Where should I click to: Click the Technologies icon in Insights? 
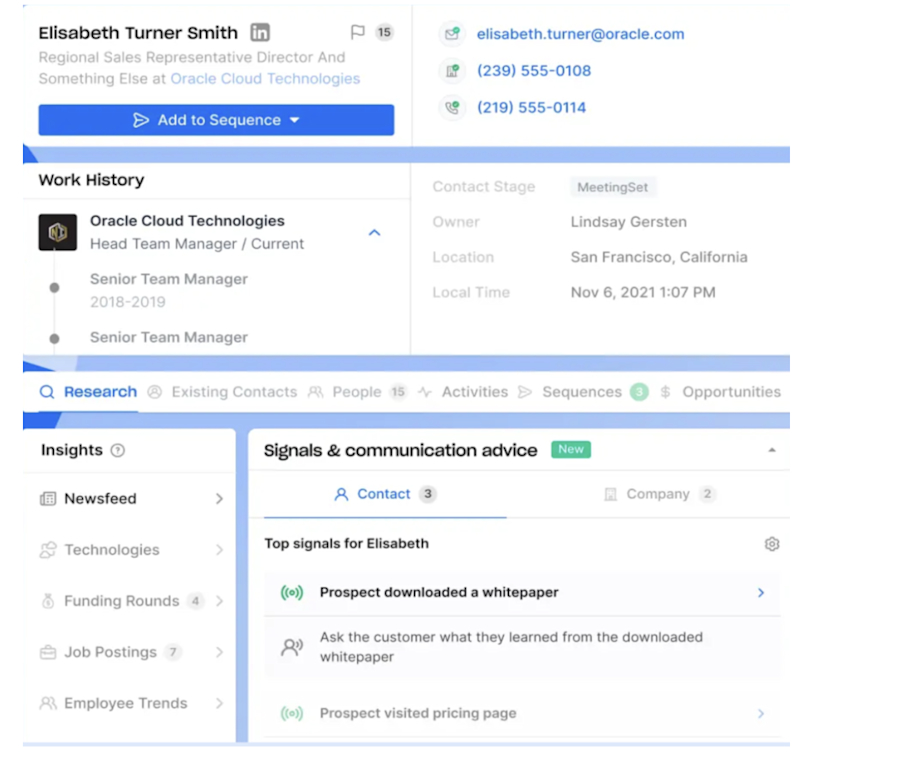(x=48, y=550)
